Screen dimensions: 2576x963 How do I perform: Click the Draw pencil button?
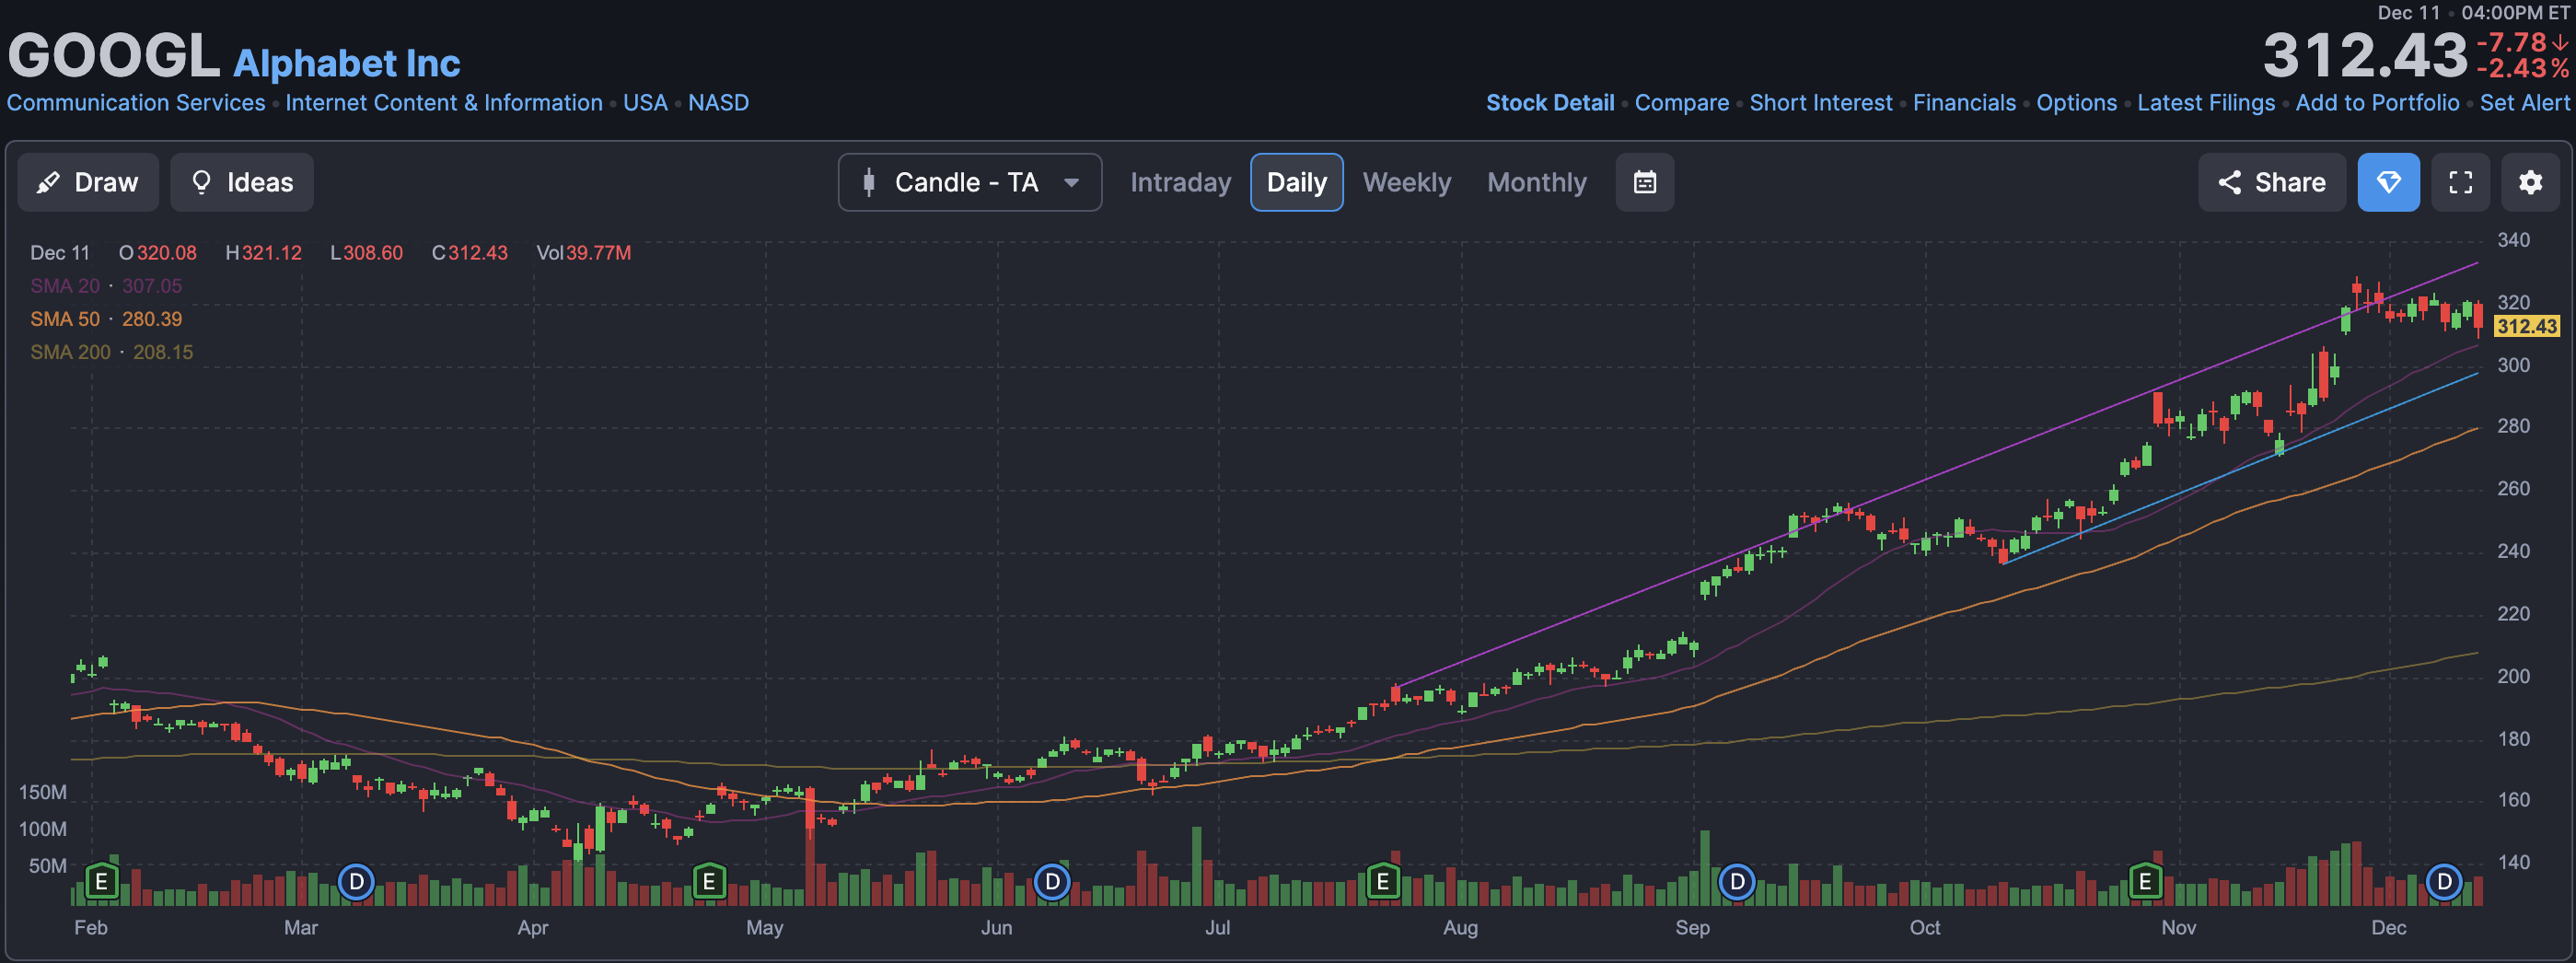88,182
